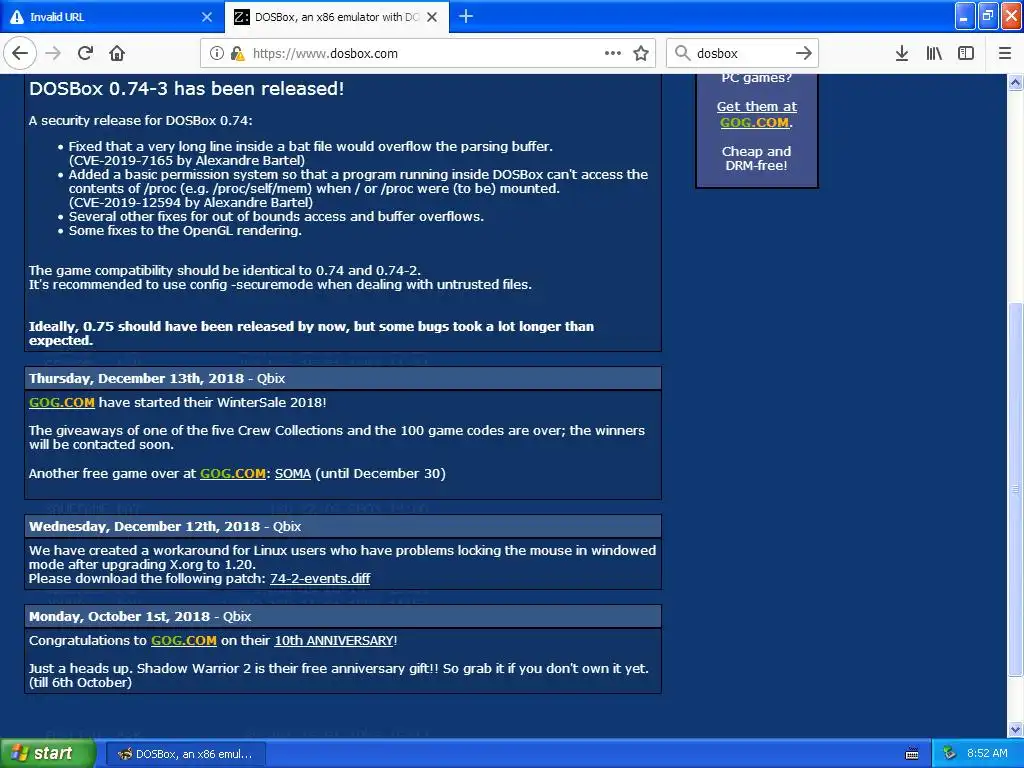1024x768 pixels.
Task: Click Some fixes to the OpenGL rendering
Action: [x=185, y=231]
